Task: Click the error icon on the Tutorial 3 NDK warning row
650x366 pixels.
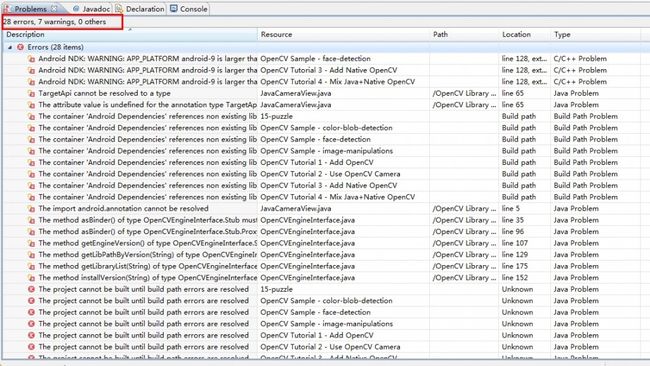Action: [31, 70]
